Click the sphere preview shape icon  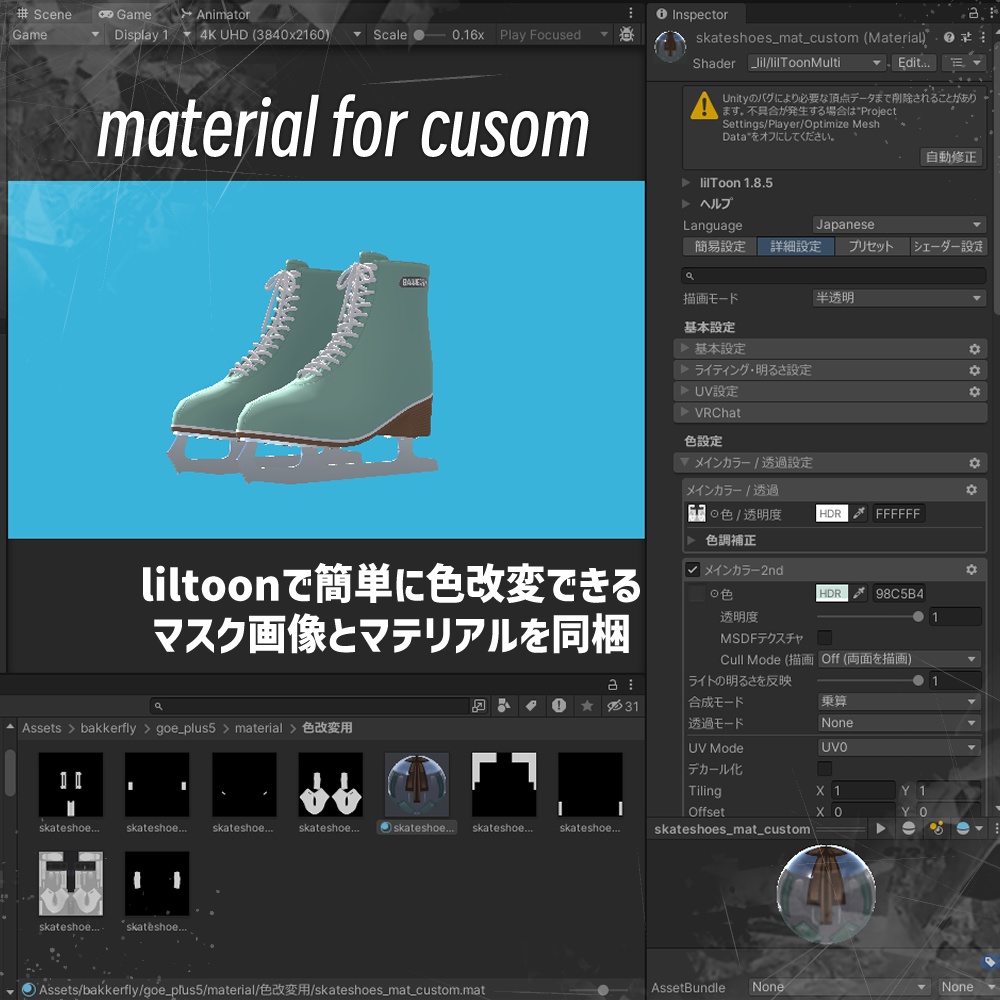click(908, 828)
